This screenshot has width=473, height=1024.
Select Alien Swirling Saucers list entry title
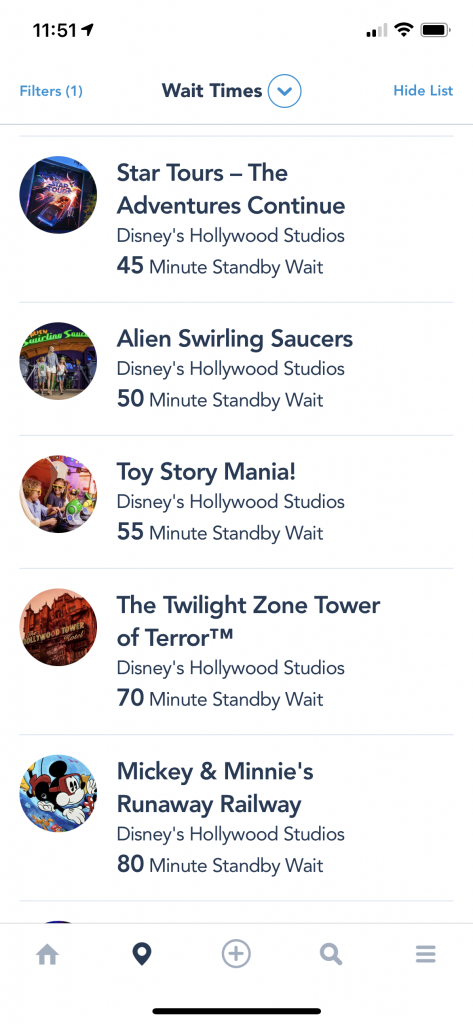point(235,339)
